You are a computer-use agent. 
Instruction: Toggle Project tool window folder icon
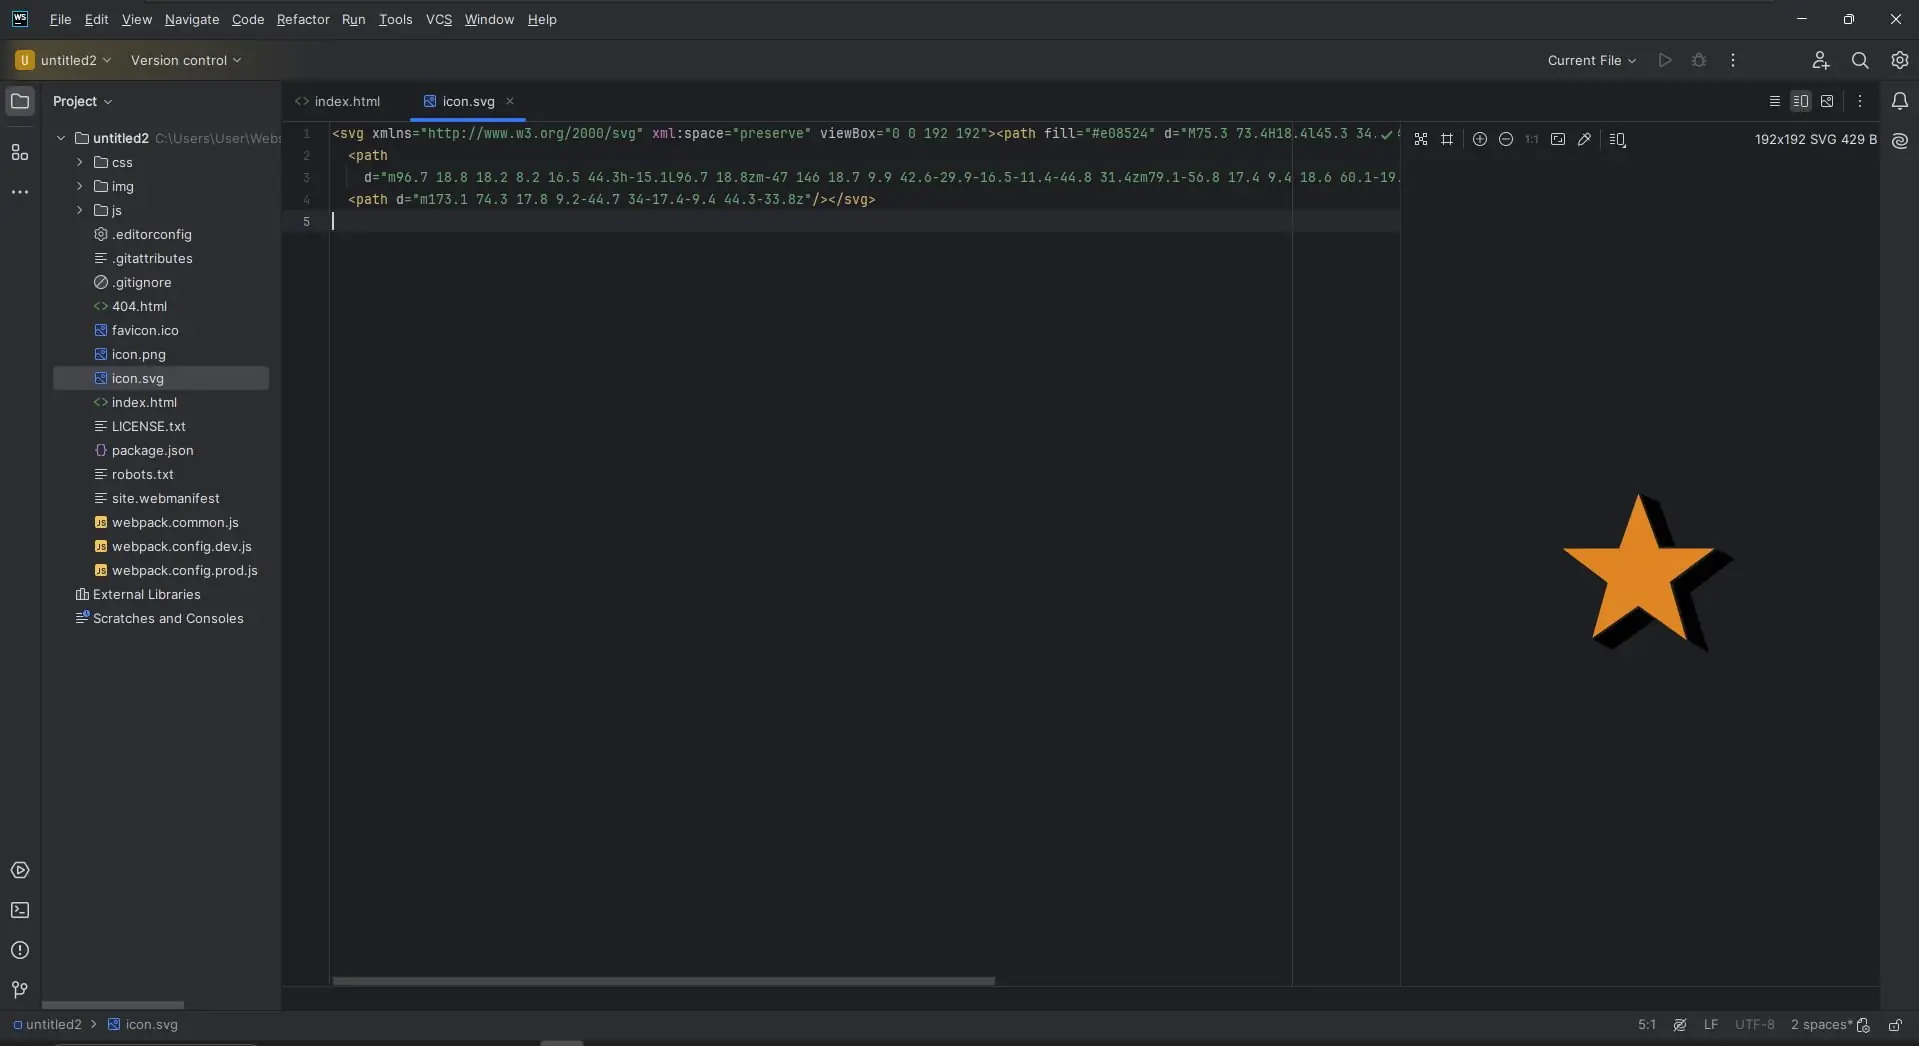click(x=20, y=101)
